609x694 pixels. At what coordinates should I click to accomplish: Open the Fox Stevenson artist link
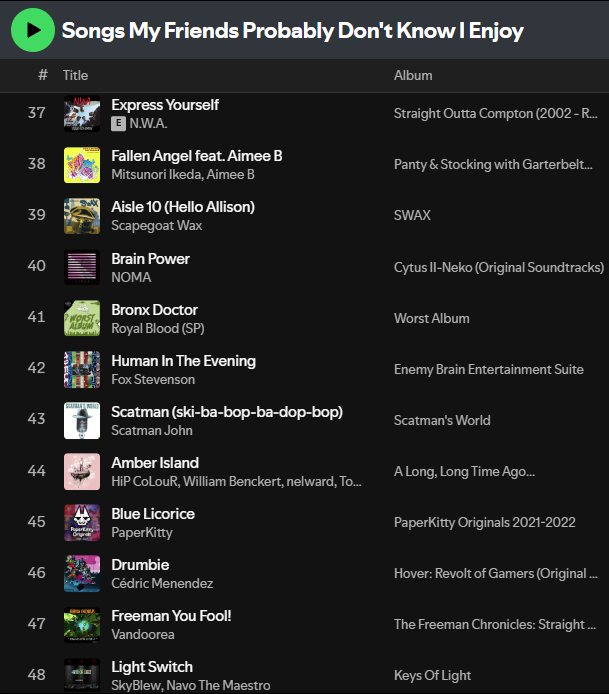(153, 379)
